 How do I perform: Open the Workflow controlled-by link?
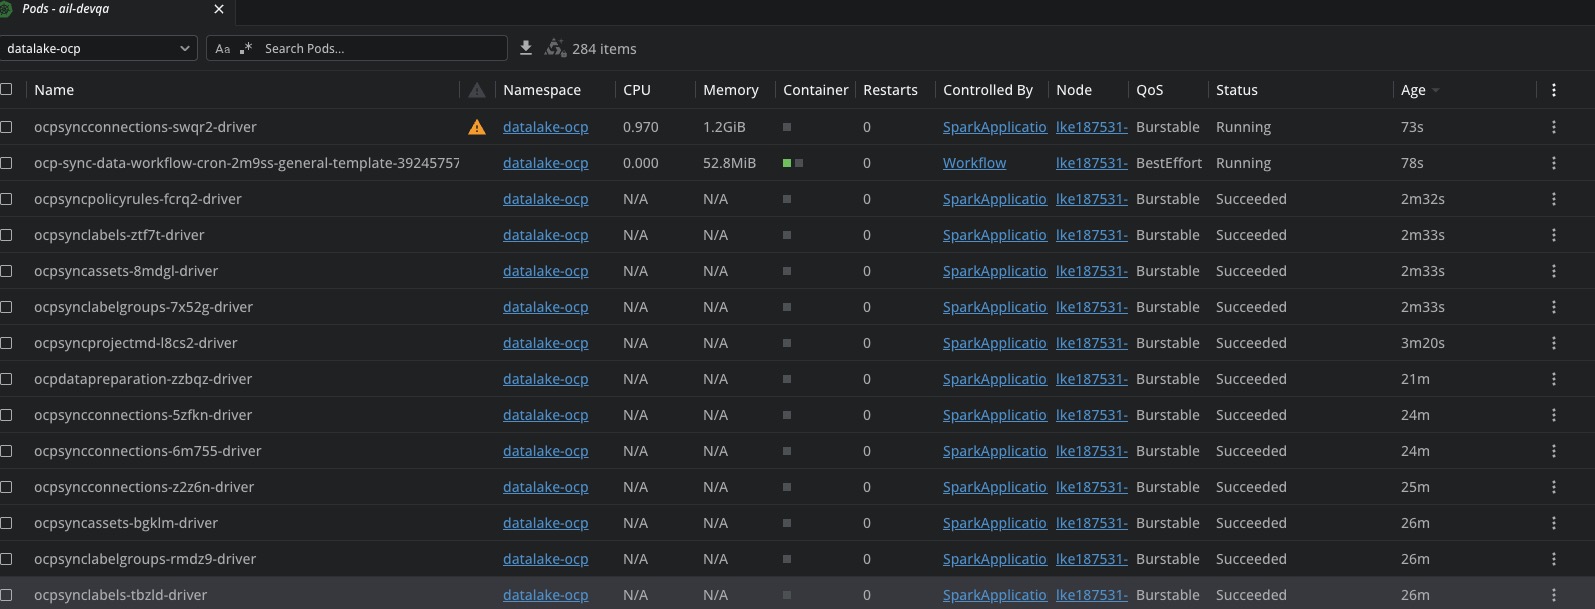[x=974, y=163]
